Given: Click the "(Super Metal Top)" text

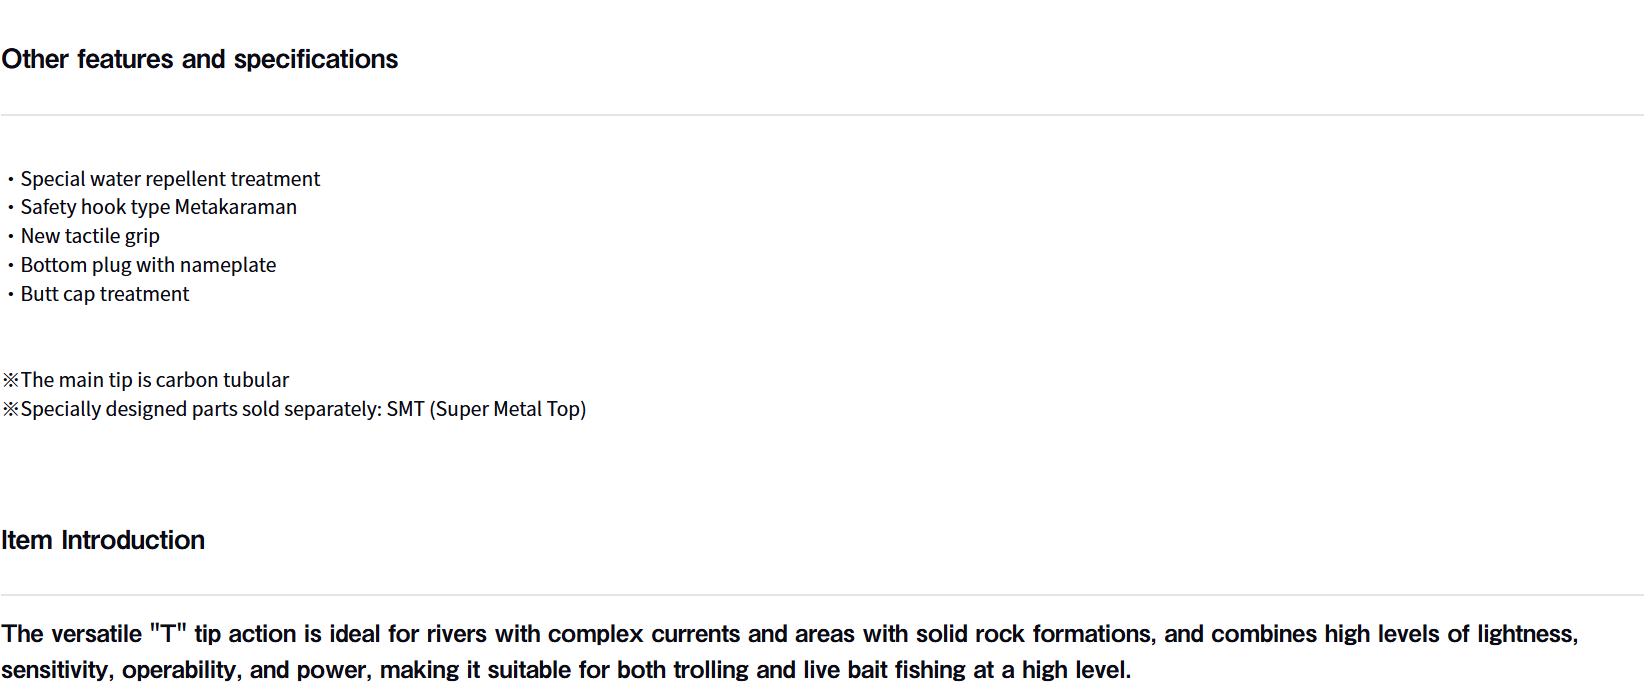Looking at the screenshot, I should (508, 409).
